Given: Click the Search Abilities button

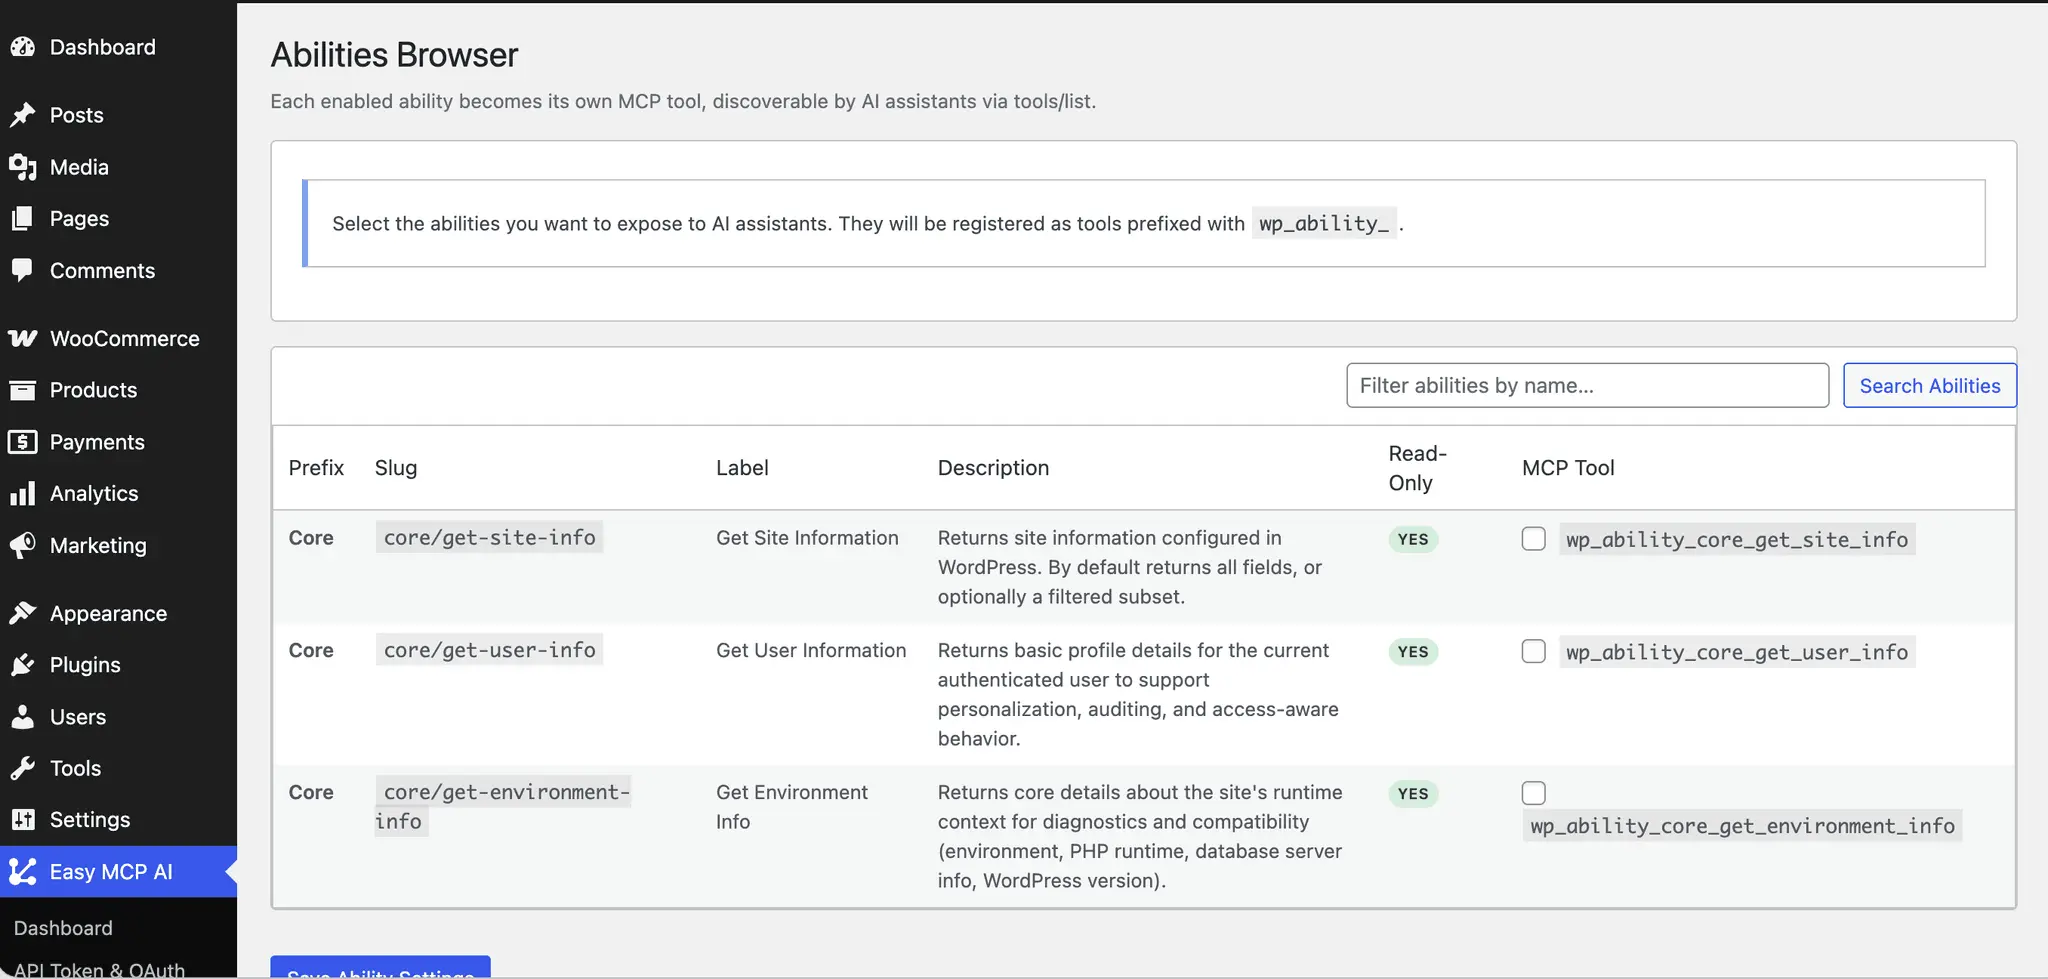Looking at the screenshot, I should tap(1929, 386).
